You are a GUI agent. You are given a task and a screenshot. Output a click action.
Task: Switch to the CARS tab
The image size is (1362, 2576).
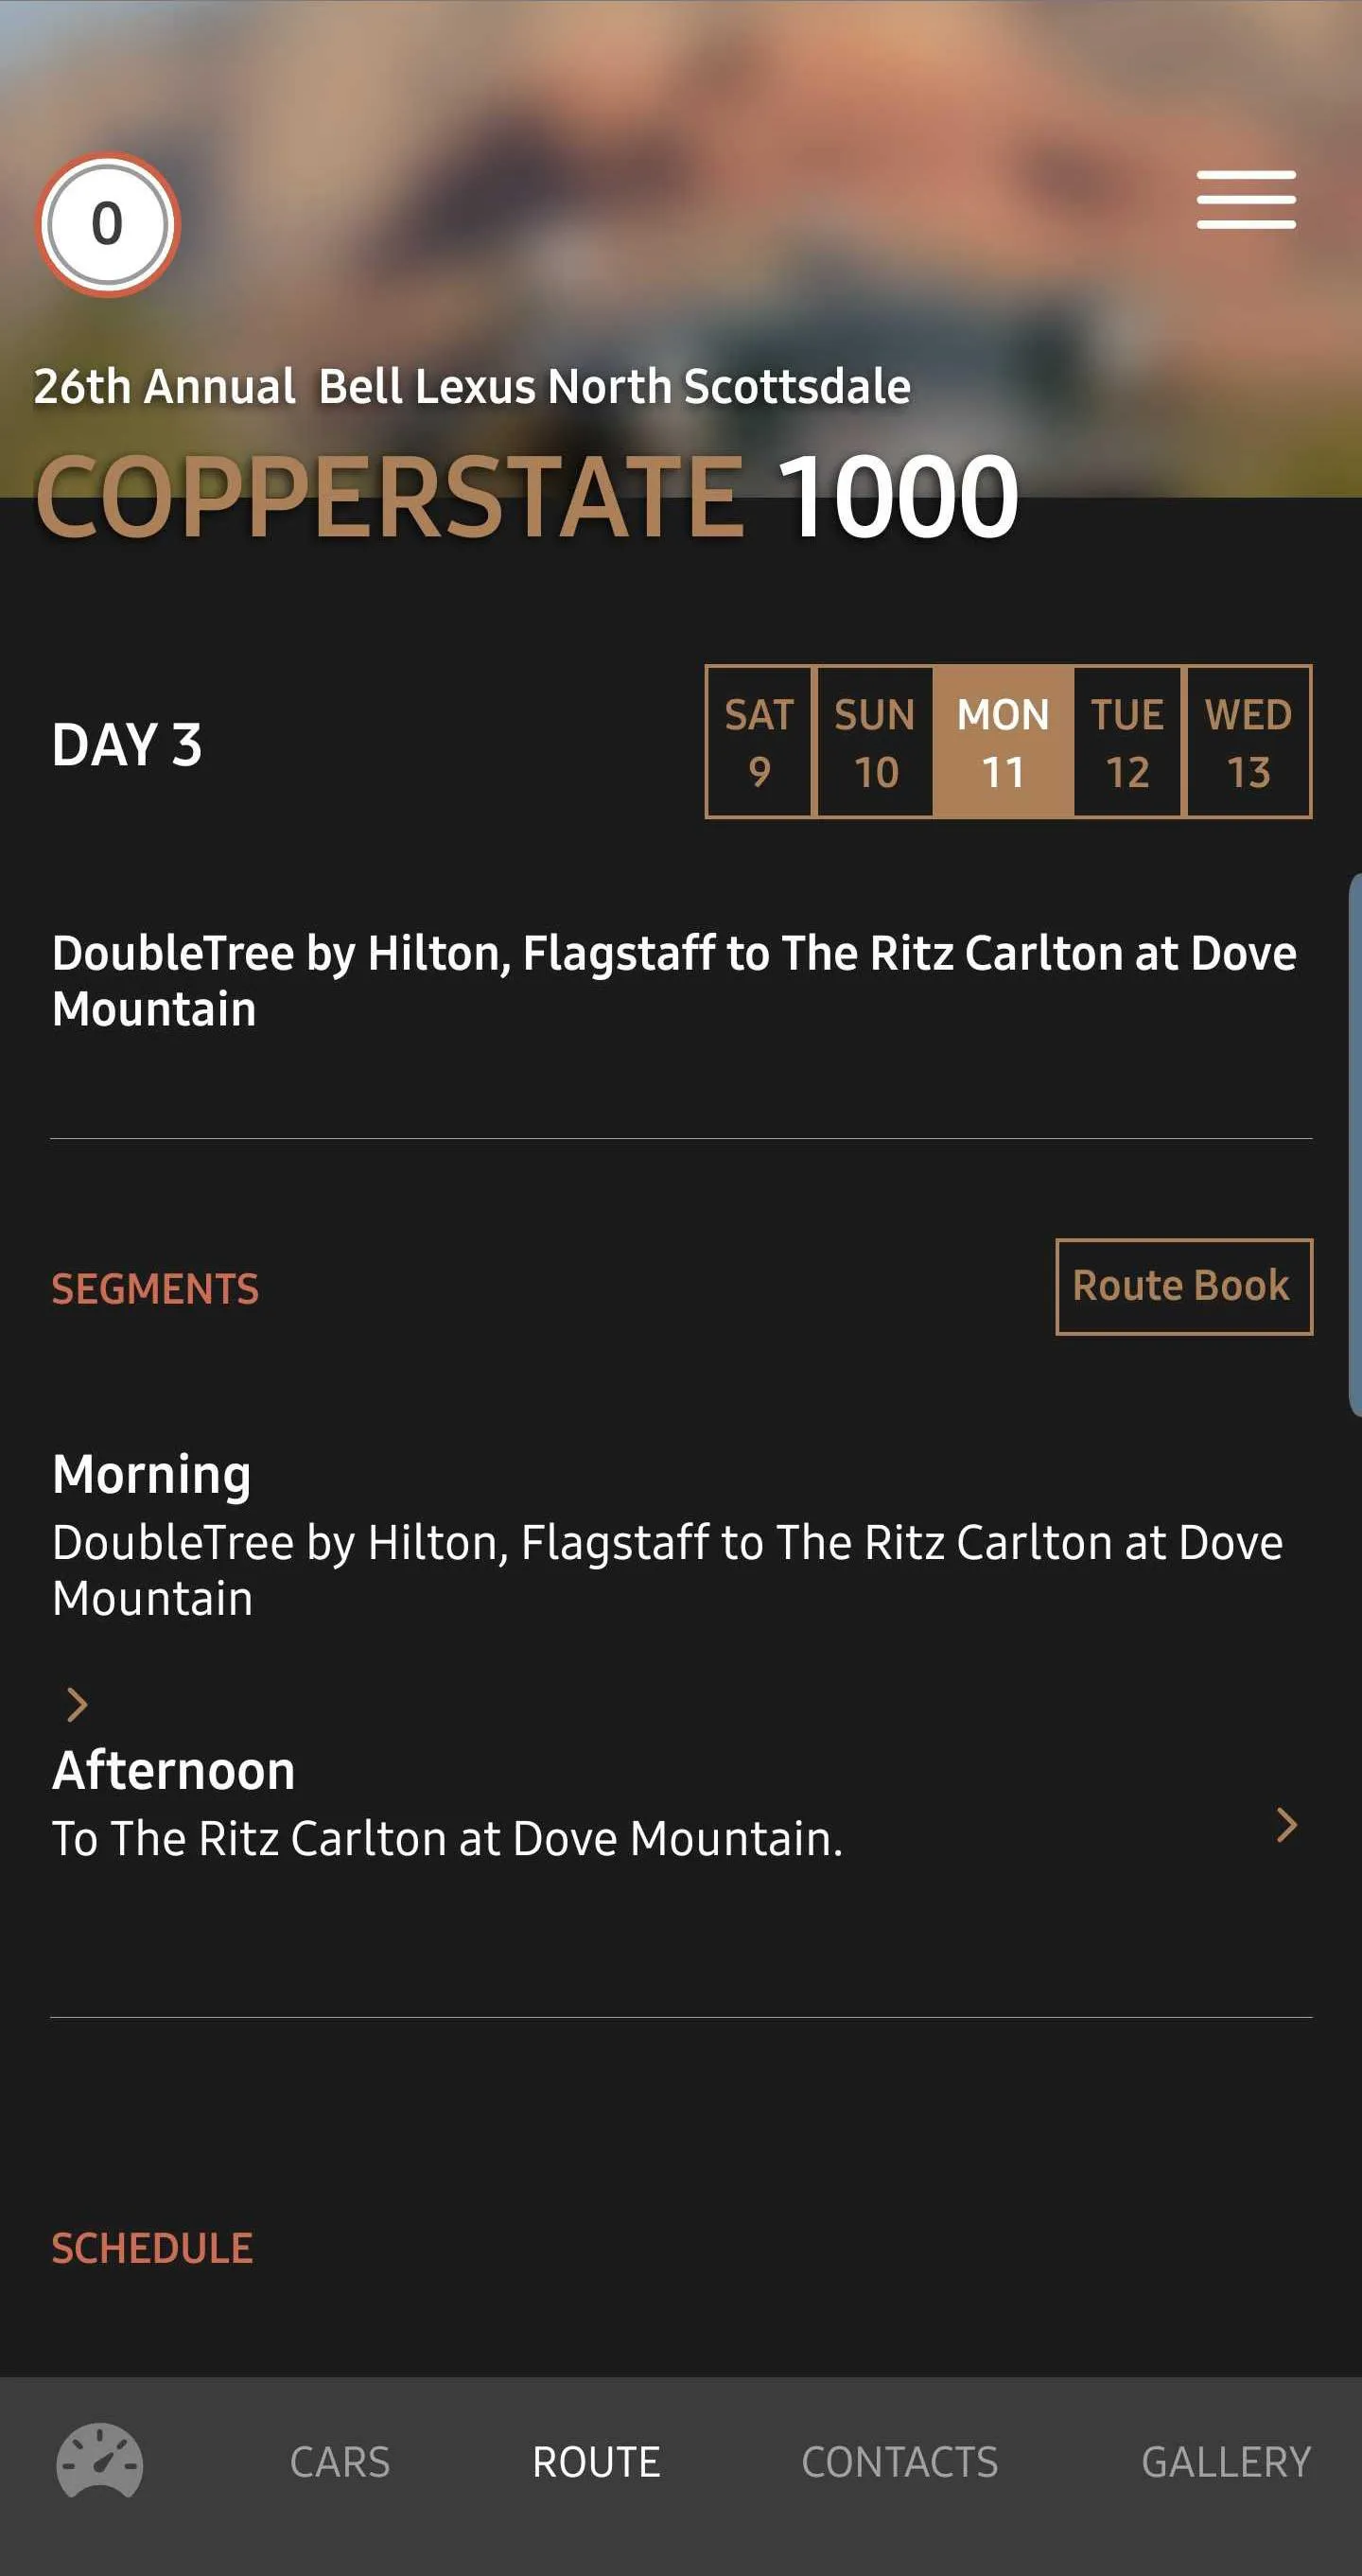340,2462
